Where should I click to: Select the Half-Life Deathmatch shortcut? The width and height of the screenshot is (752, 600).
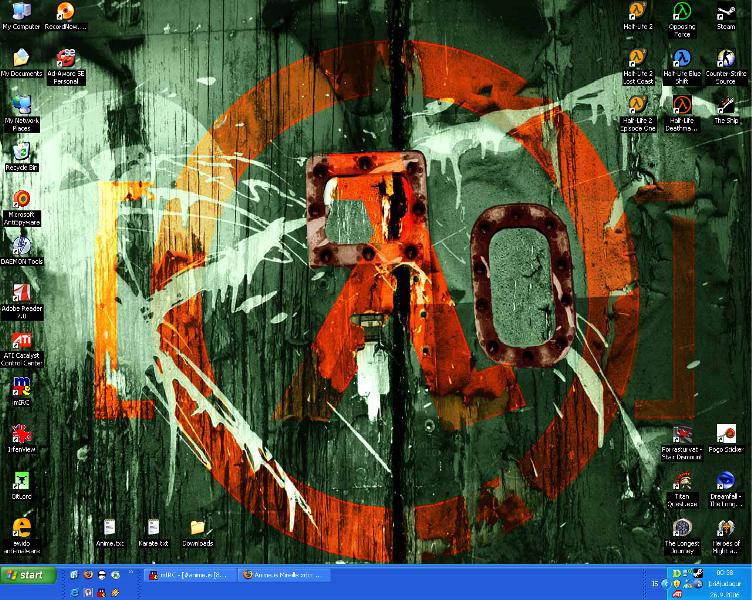click(x=682, y=114)
